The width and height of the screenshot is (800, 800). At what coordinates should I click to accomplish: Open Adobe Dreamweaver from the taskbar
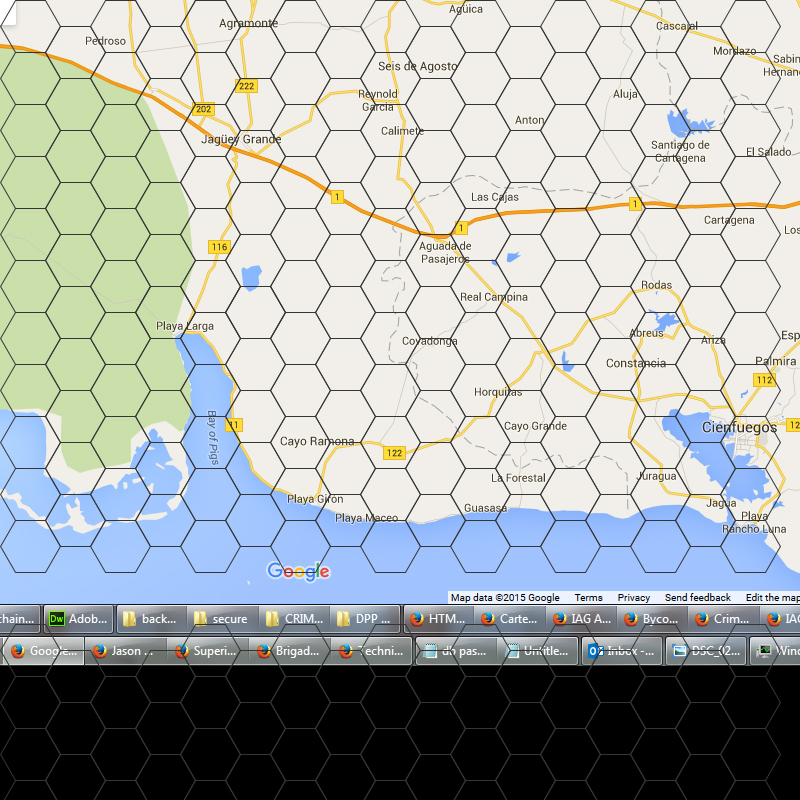[79, 619]
